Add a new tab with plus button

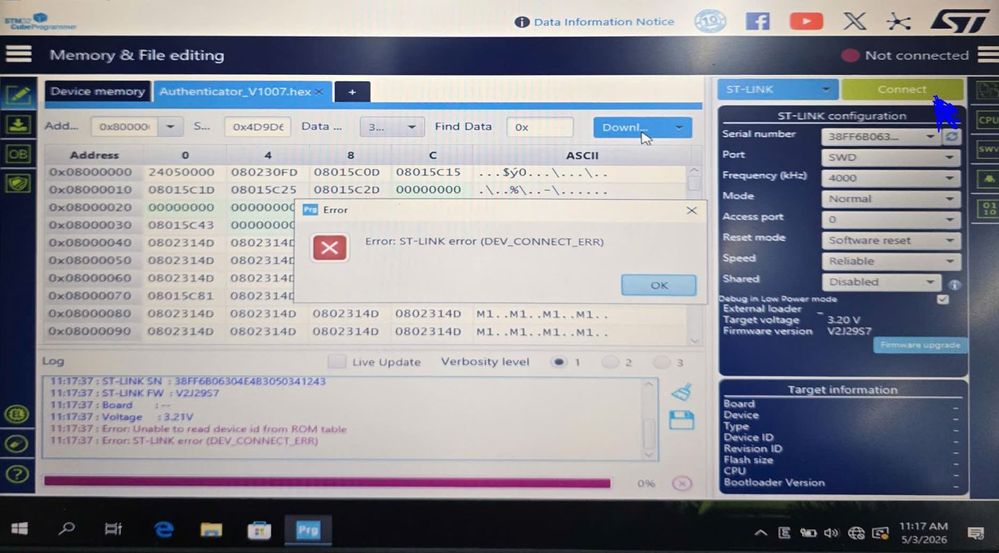[x=352, y=92]
